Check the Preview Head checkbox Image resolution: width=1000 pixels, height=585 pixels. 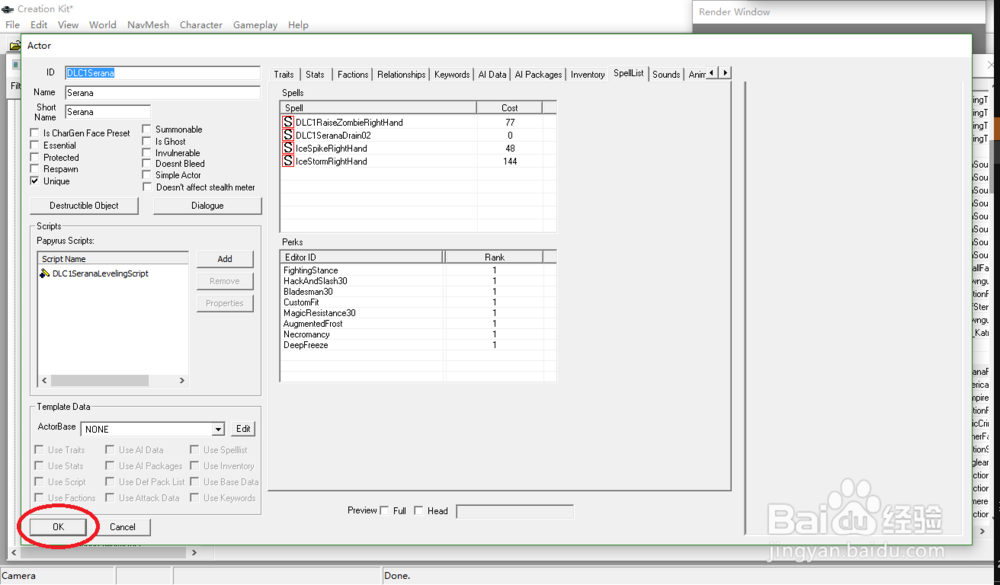(418, 510)
